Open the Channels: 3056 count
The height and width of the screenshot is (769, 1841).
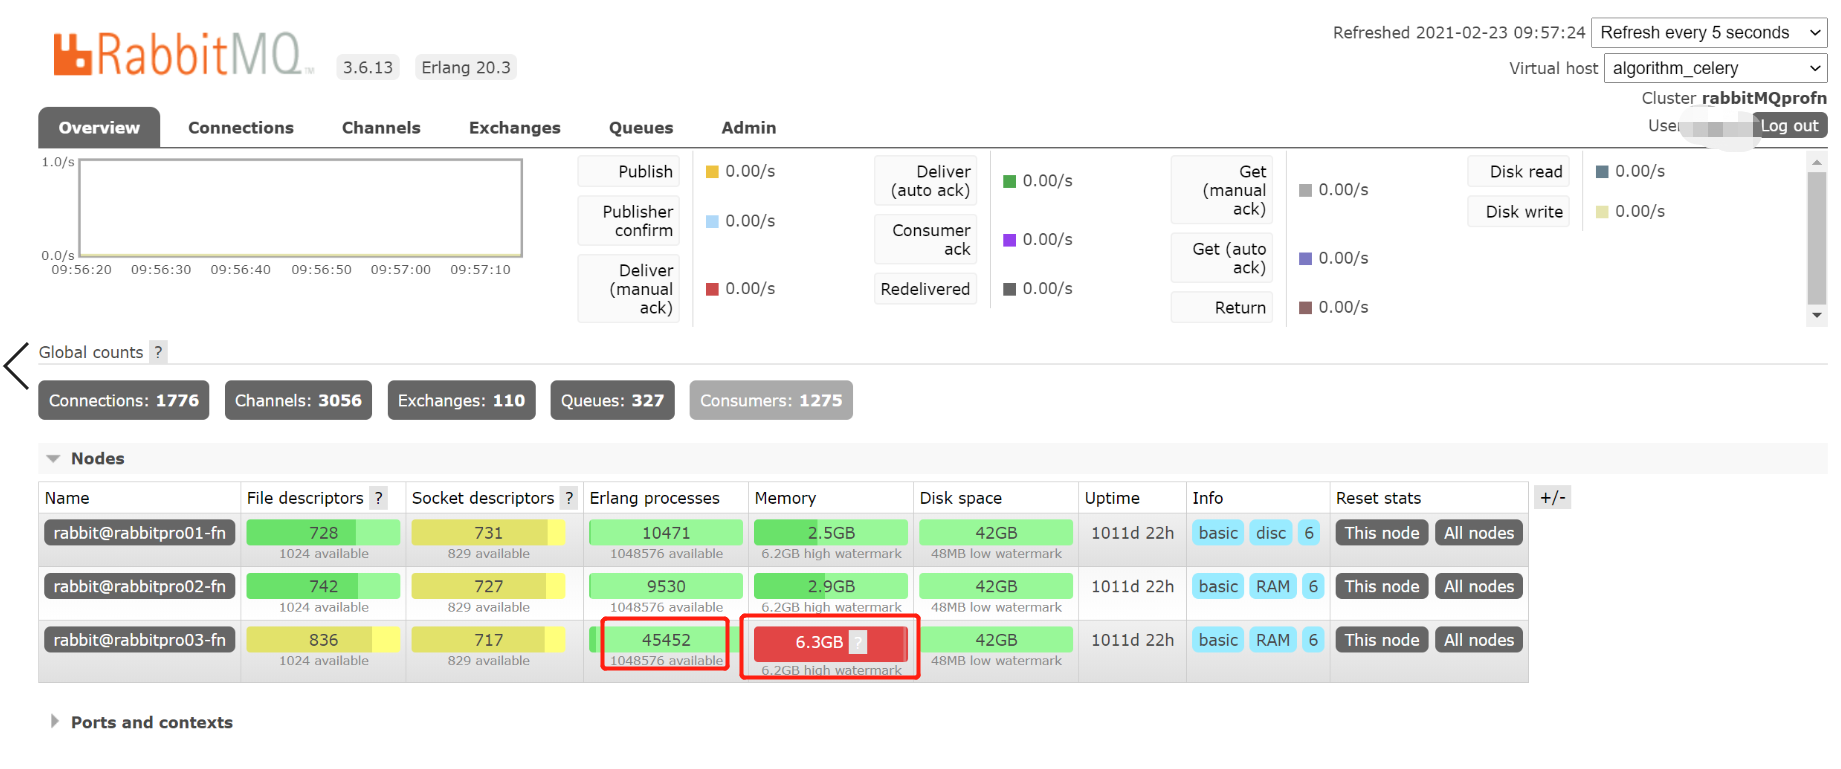pos(298,400)
